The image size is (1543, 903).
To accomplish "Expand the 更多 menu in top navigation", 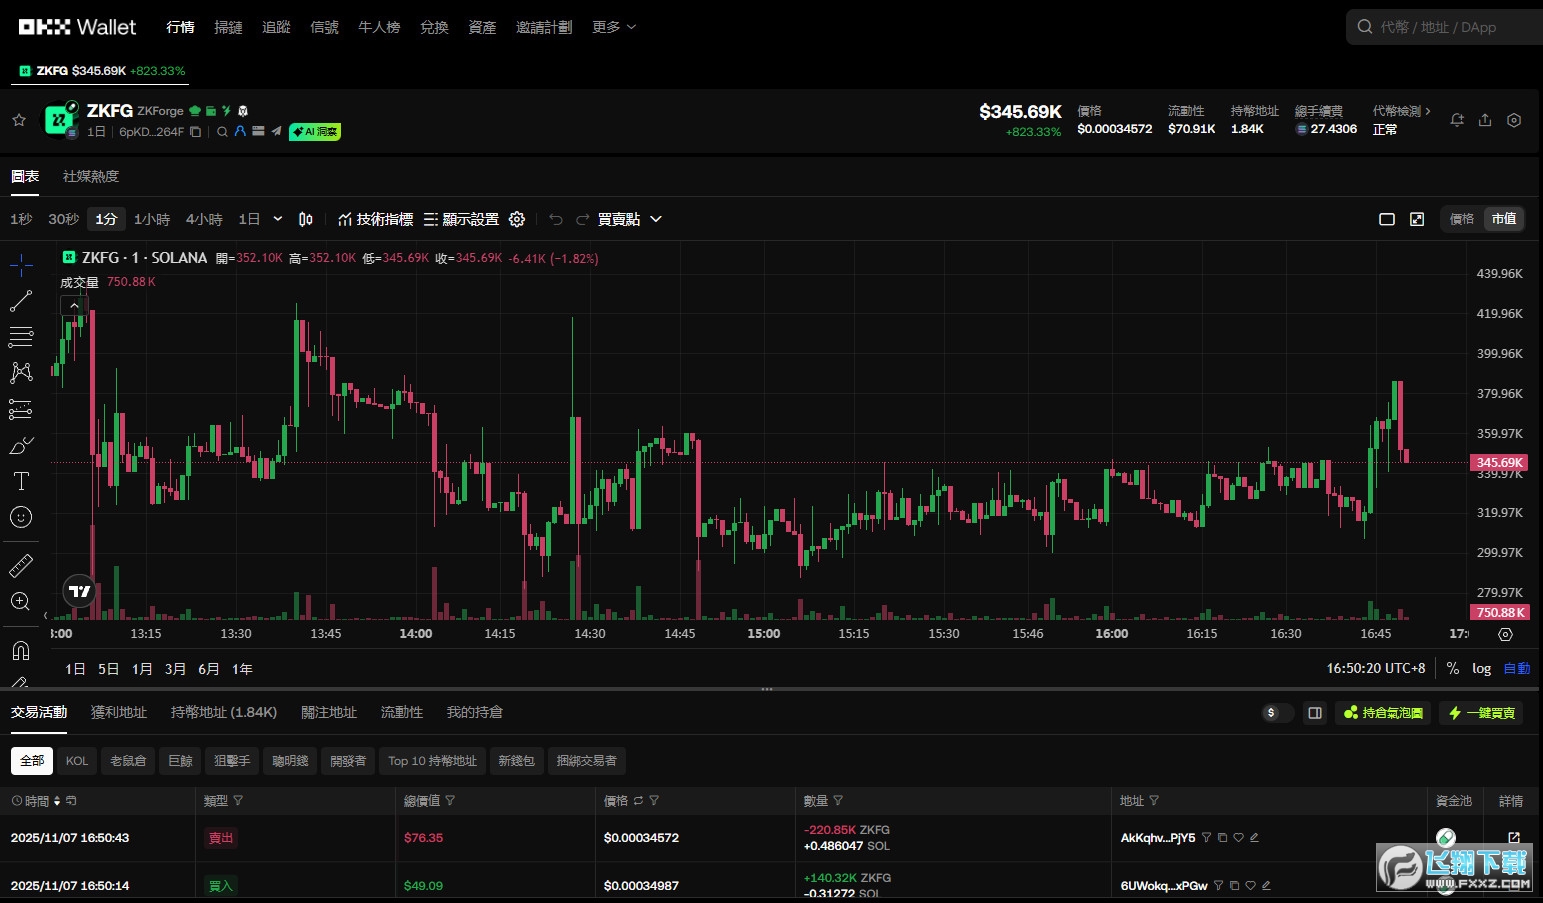I will coord(613,27).
